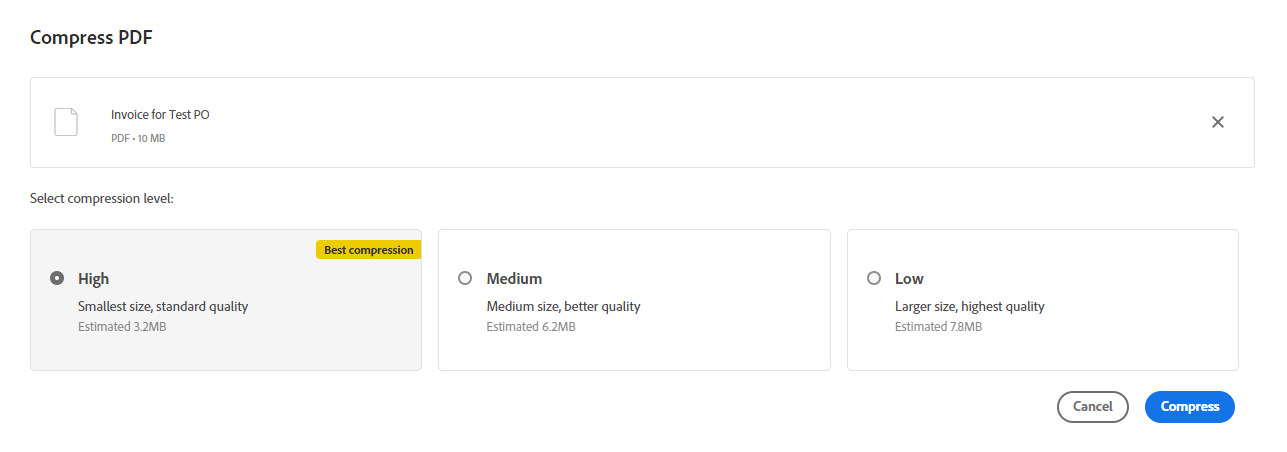1287x452 pixels.
Task: Click the Estimated 7.8MB size text
Action: pyautogui.click(x=938, y=327)
